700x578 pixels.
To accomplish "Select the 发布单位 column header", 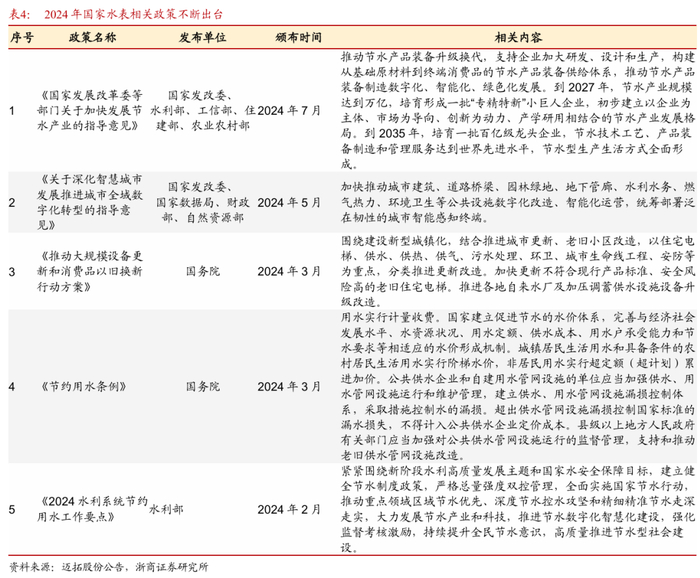I will (x=202, y=37).
